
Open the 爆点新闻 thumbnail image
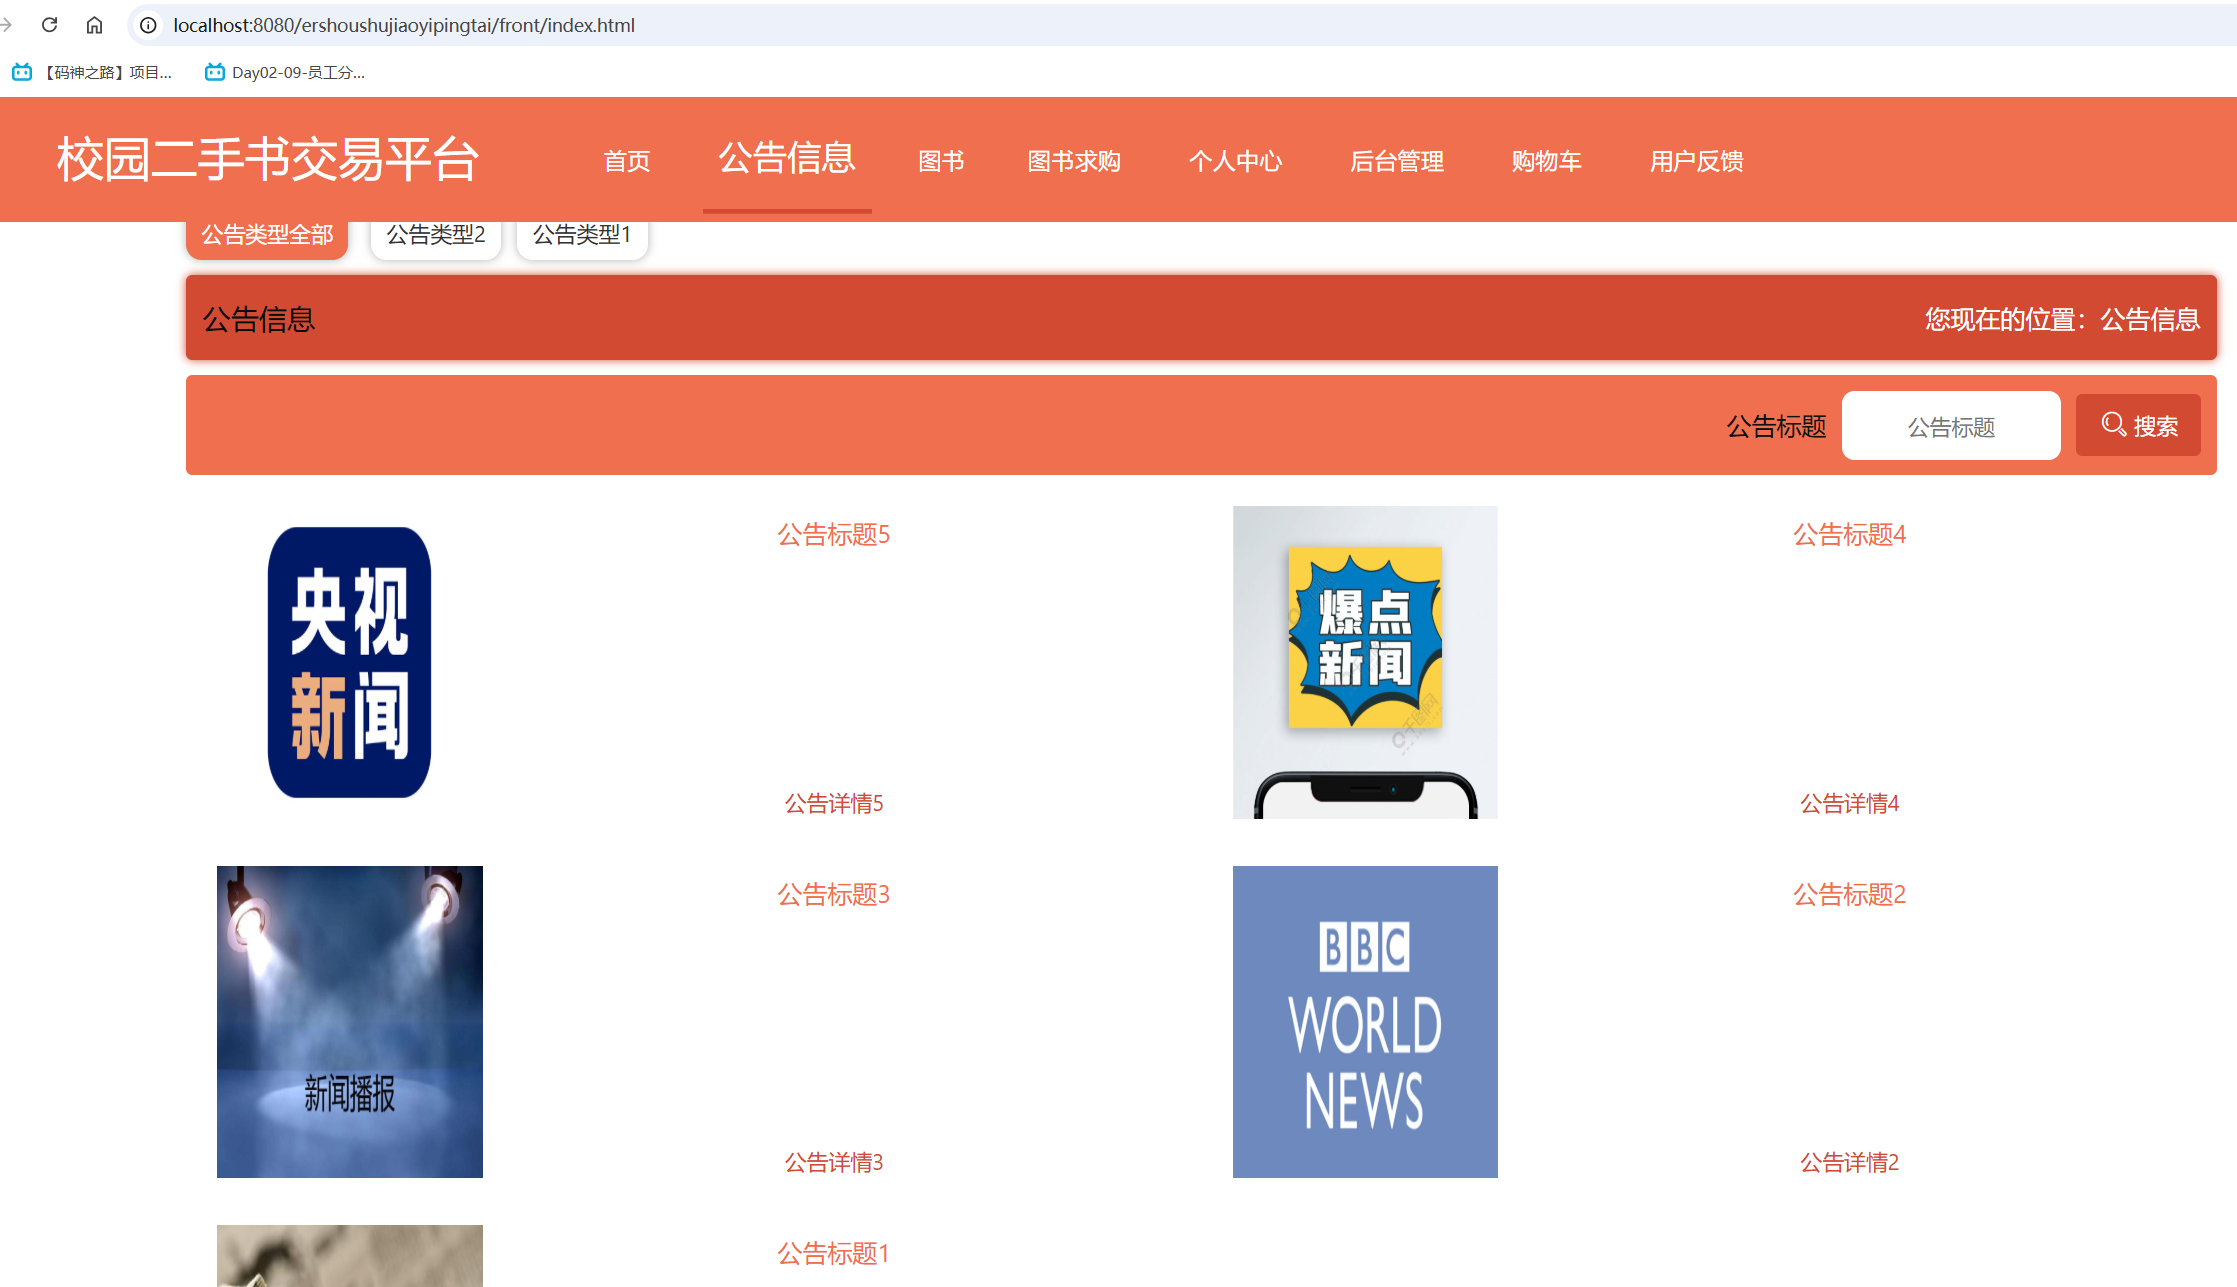1365,662
